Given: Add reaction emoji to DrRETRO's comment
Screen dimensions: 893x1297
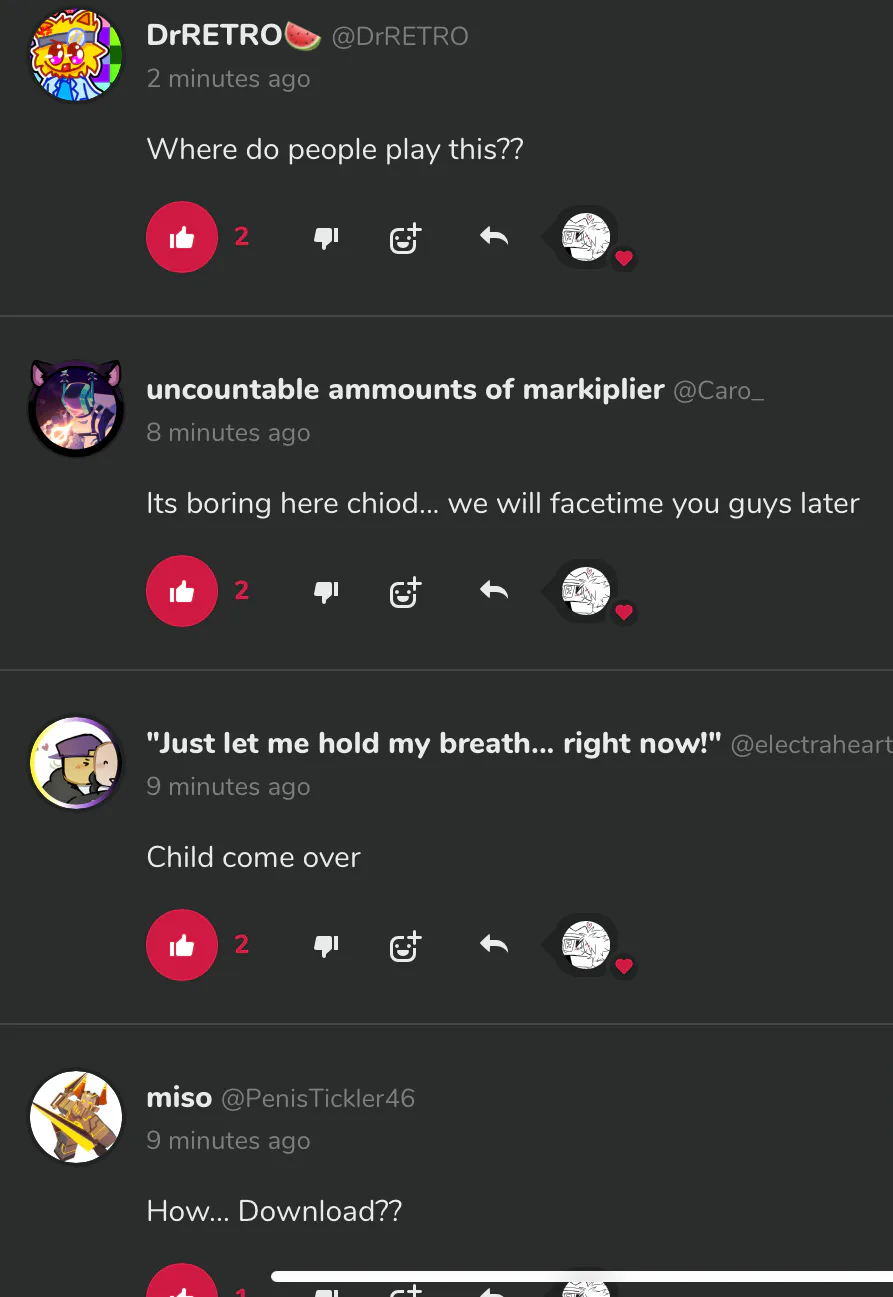Looking at the screenshot, I should pyautogui.click(x=405, y=238).
